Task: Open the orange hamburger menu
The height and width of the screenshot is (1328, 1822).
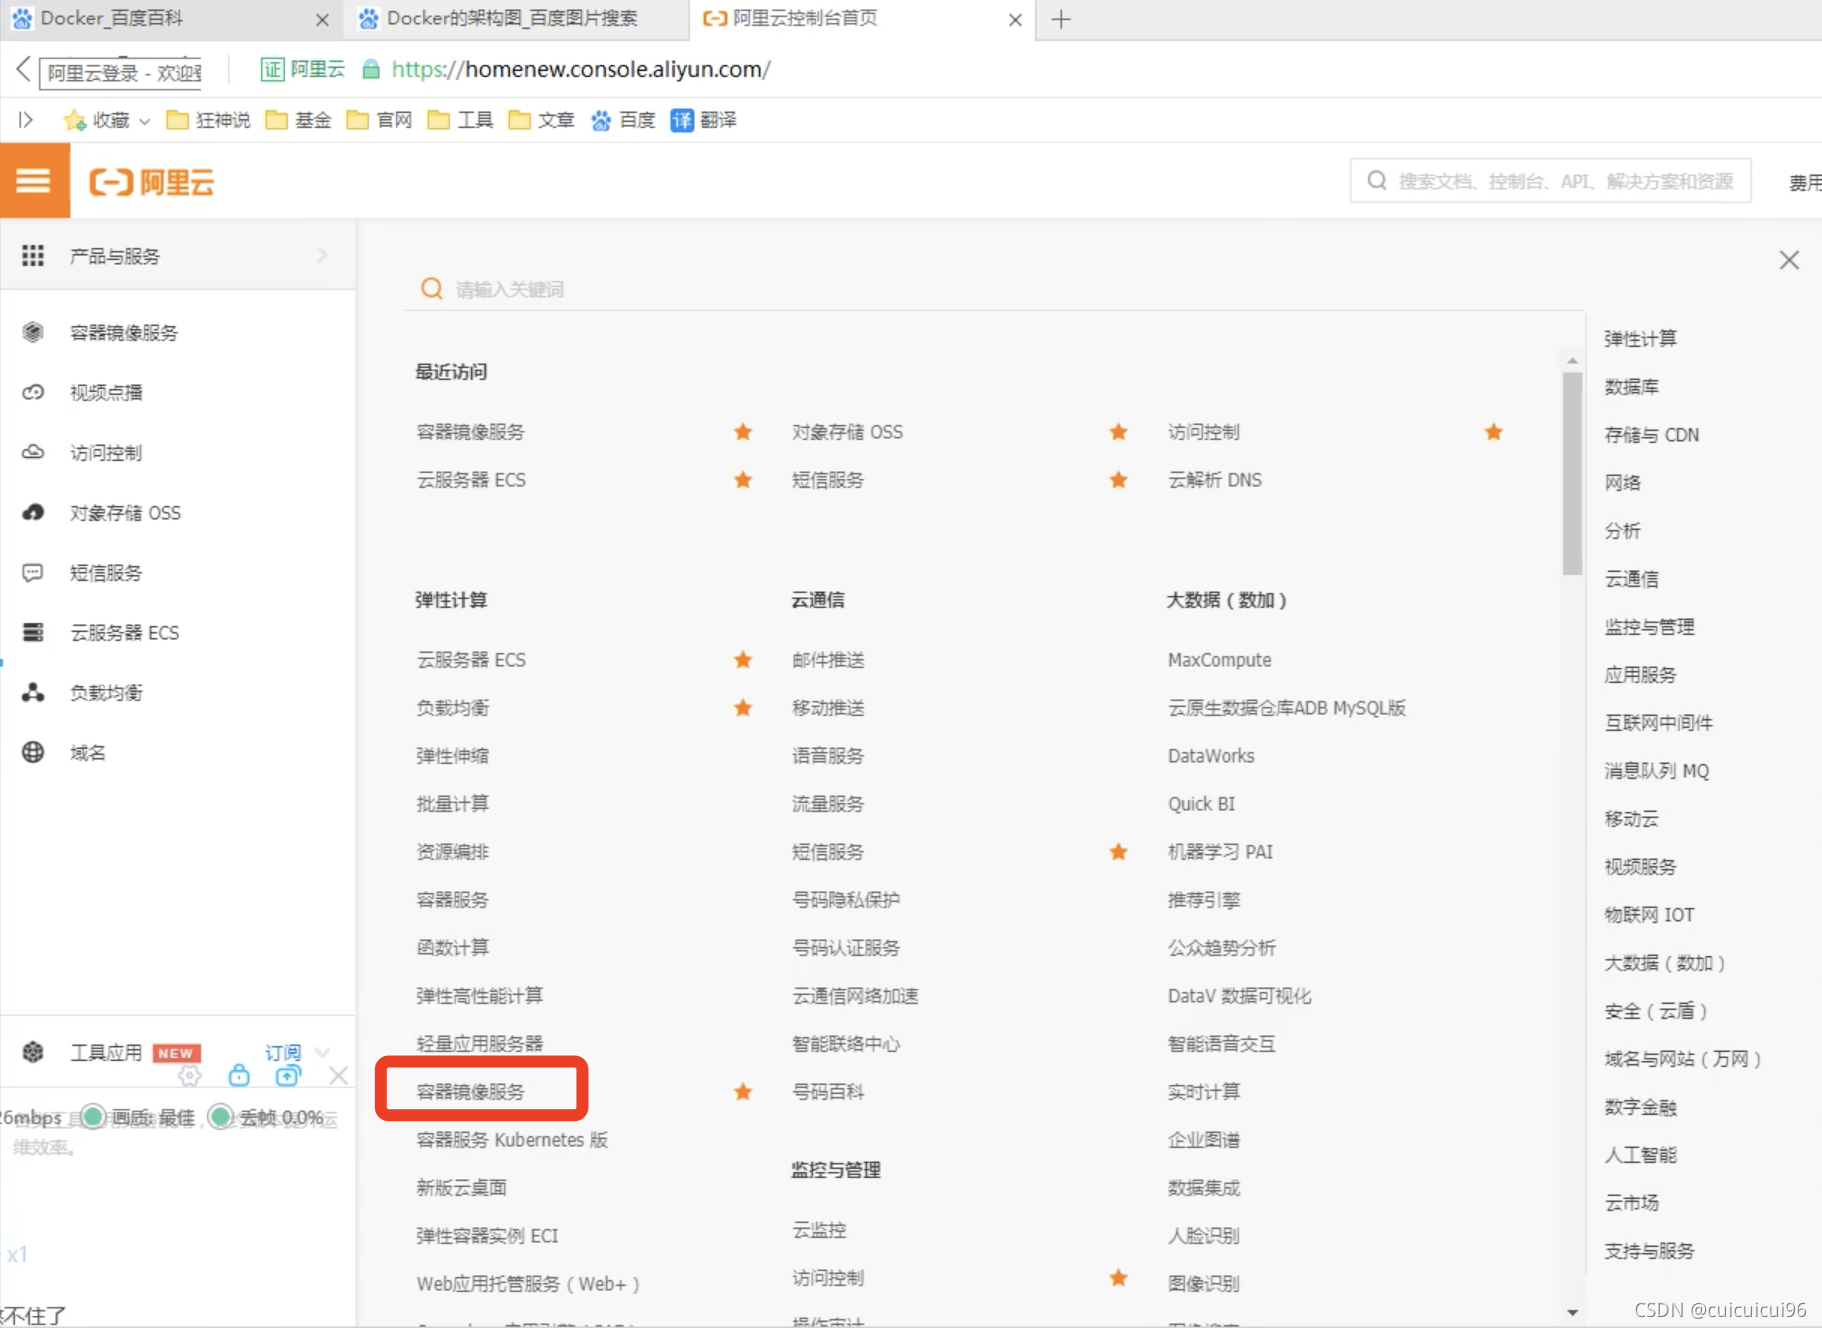Action: coord(34,181)
